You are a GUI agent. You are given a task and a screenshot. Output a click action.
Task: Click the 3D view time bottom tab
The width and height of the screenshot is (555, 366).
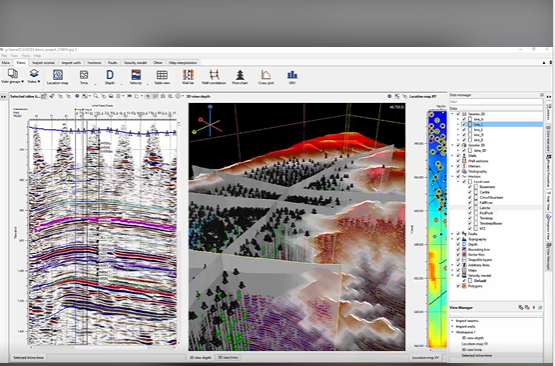pos(228,358)
